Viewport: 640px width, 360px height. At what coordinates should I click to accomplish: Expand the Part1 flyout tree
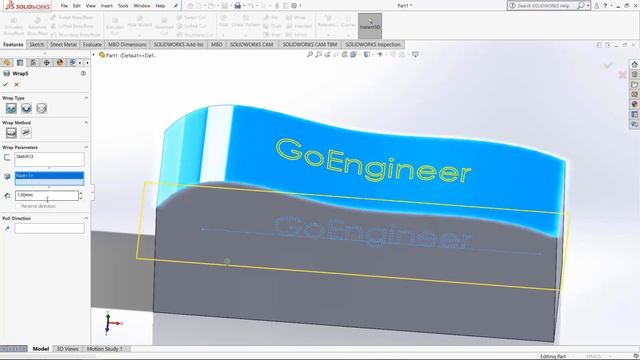click(94, 55)
